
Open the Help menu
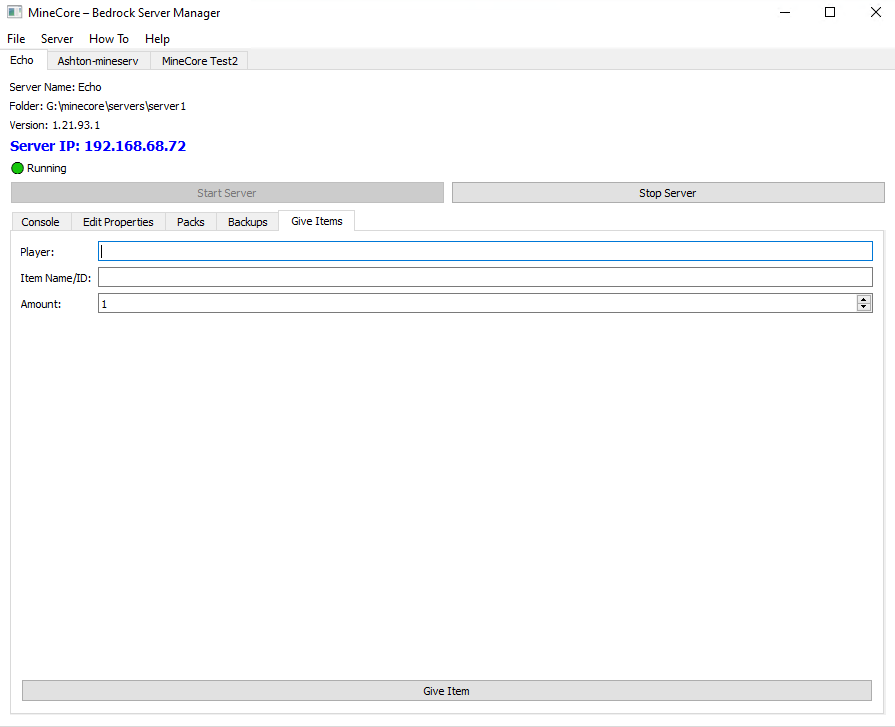[157, 39]
